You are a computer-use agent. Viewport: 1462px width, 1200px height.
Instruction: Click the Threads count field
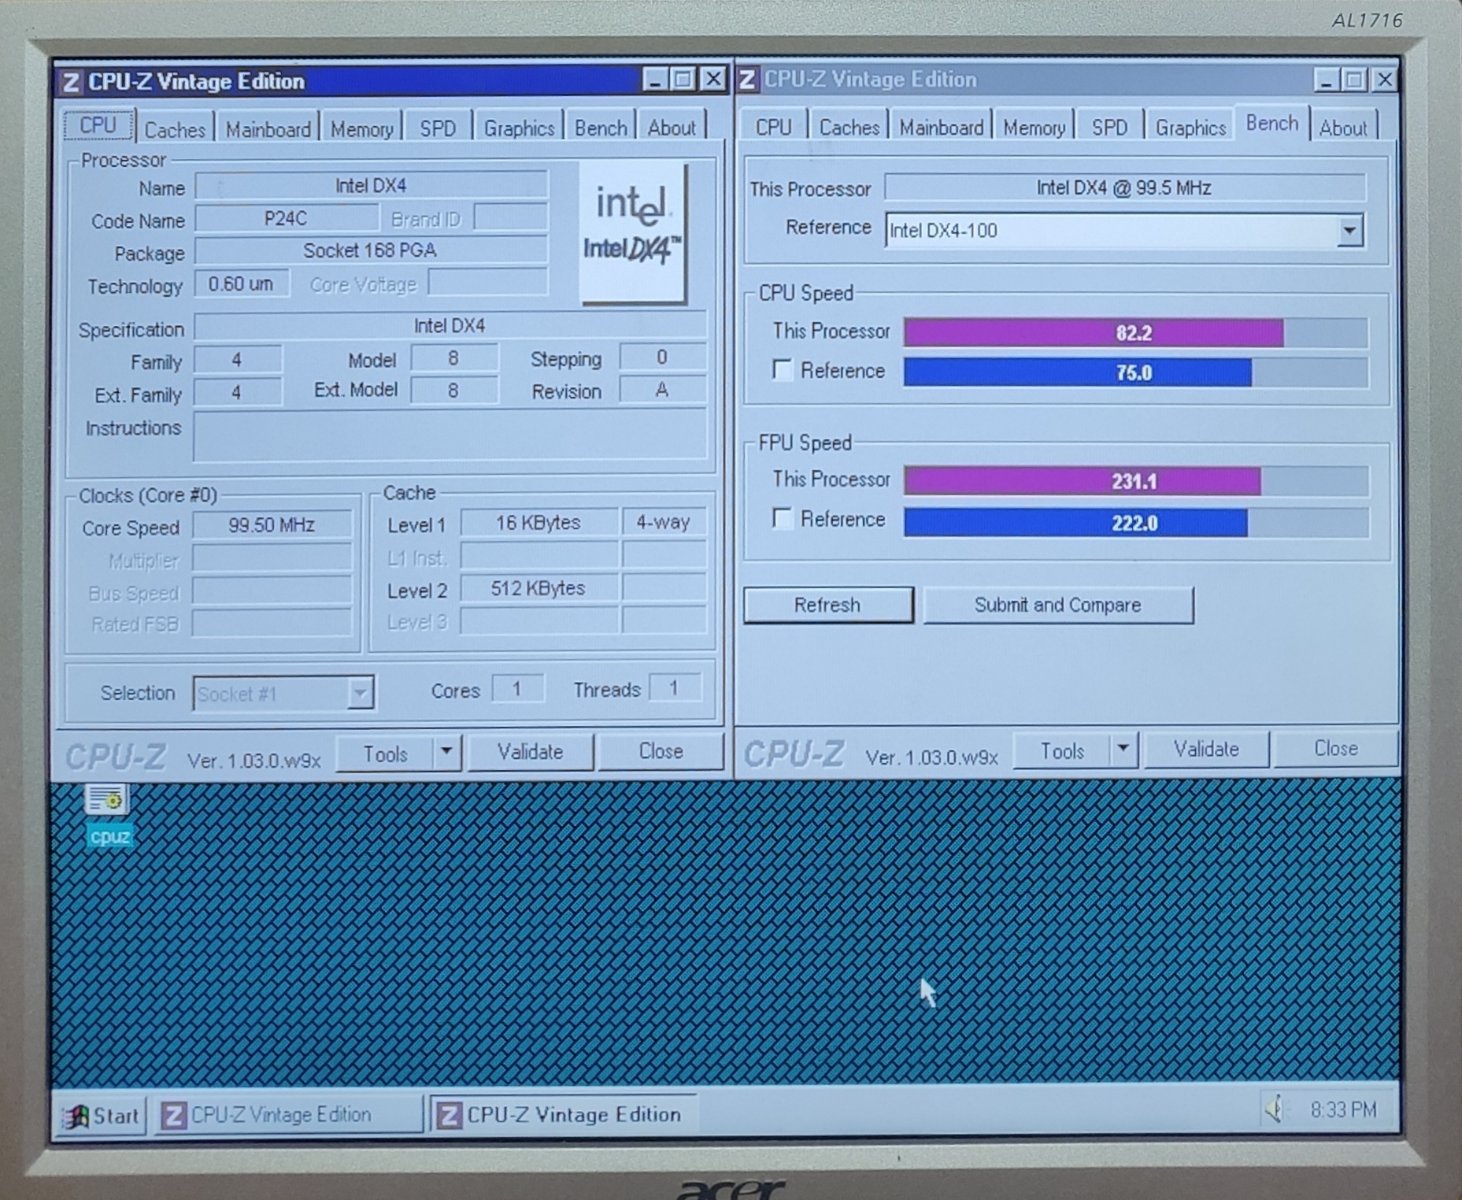pos(674,688)
